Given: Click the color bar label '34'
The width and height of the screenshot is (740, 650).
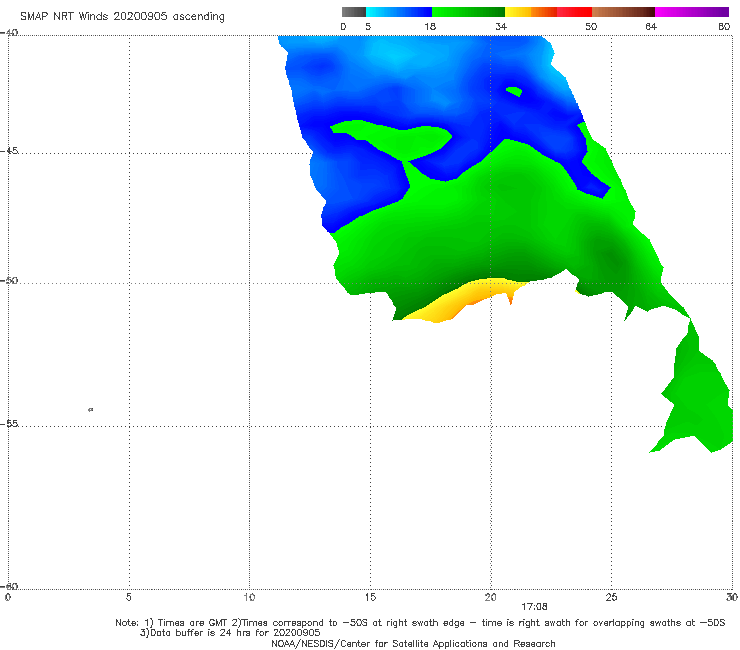Looking at the screenshot, I should coord(501,26).
